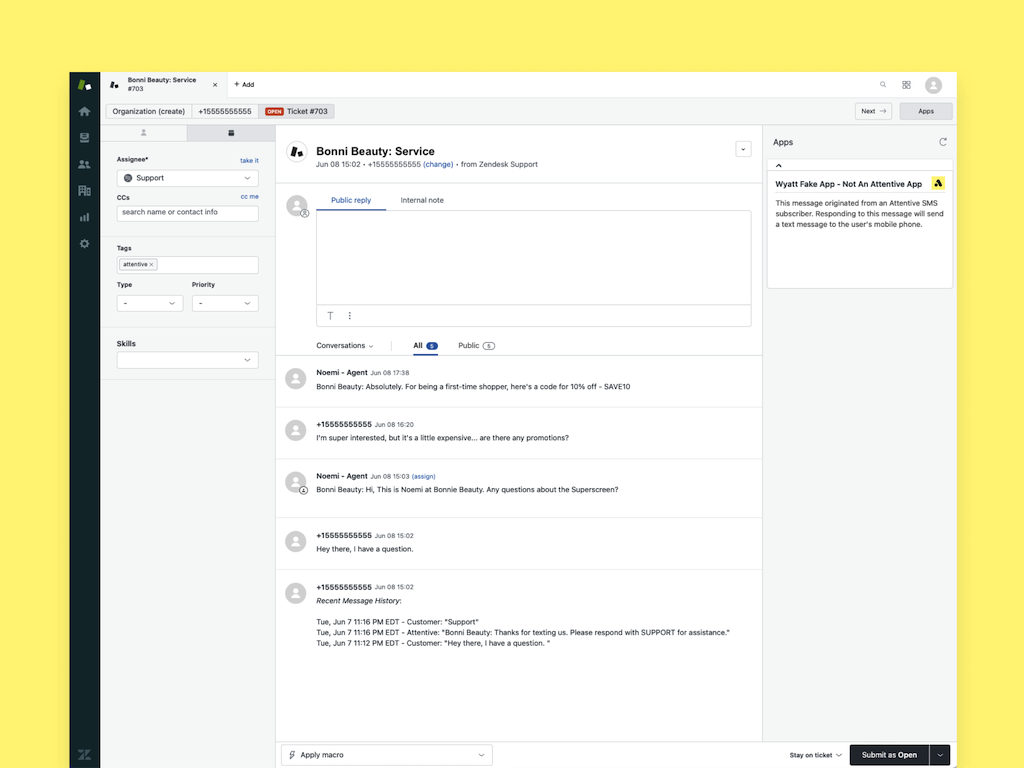This screenshot has width=1024, height=768.
Task: Open the Admin gear icon in the sidebar
Action: coord(84,244)
